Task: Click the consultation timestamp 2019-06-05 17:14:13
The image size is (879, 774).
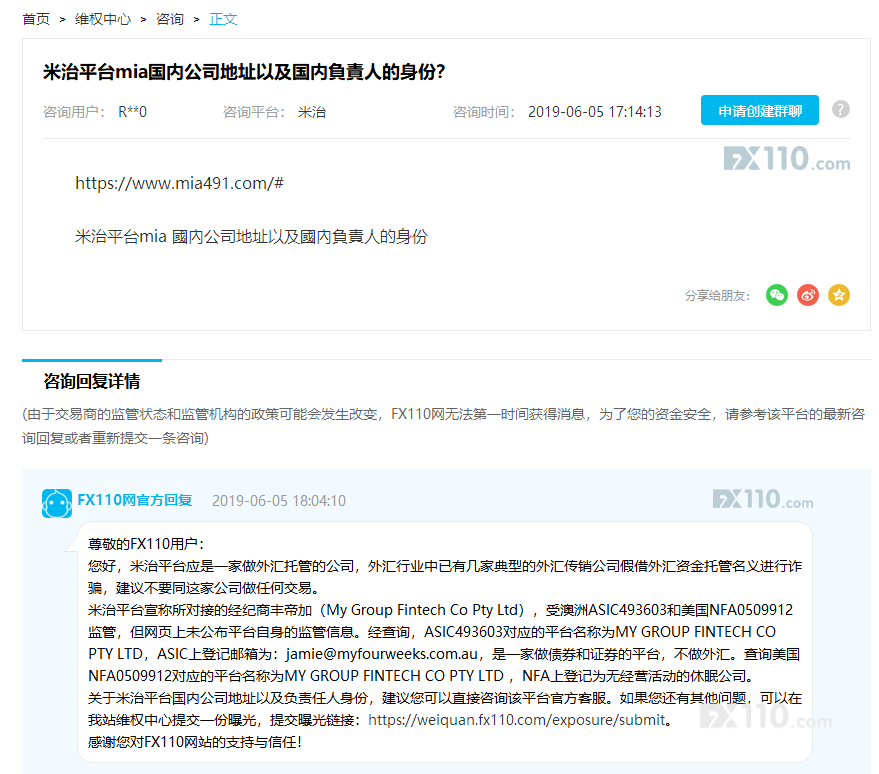Action: pos(594,111)
